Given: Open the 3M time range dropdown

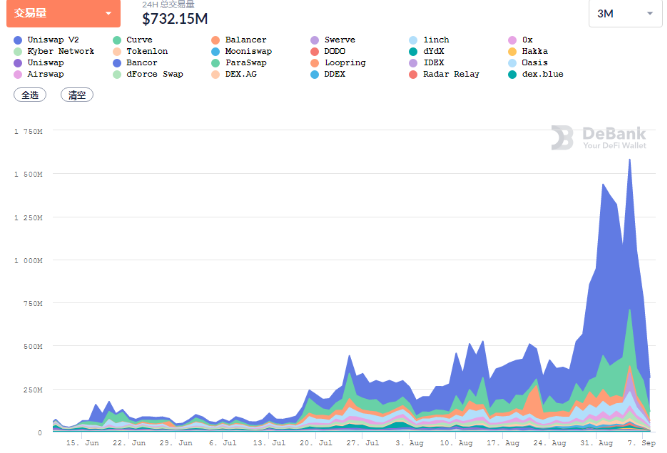Looking at the screenshot, I should (x=625, y=14).
